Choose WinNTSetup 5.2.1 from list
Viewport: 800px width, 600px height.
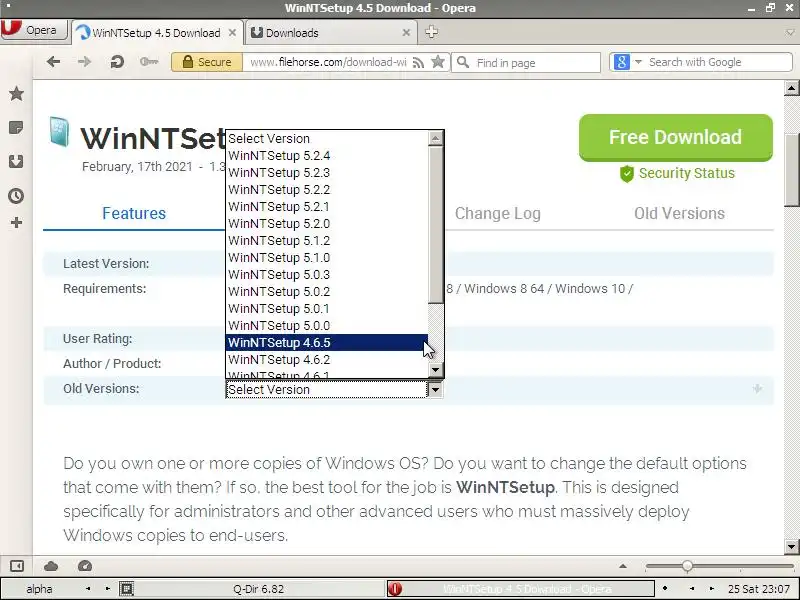coord(327,207)
